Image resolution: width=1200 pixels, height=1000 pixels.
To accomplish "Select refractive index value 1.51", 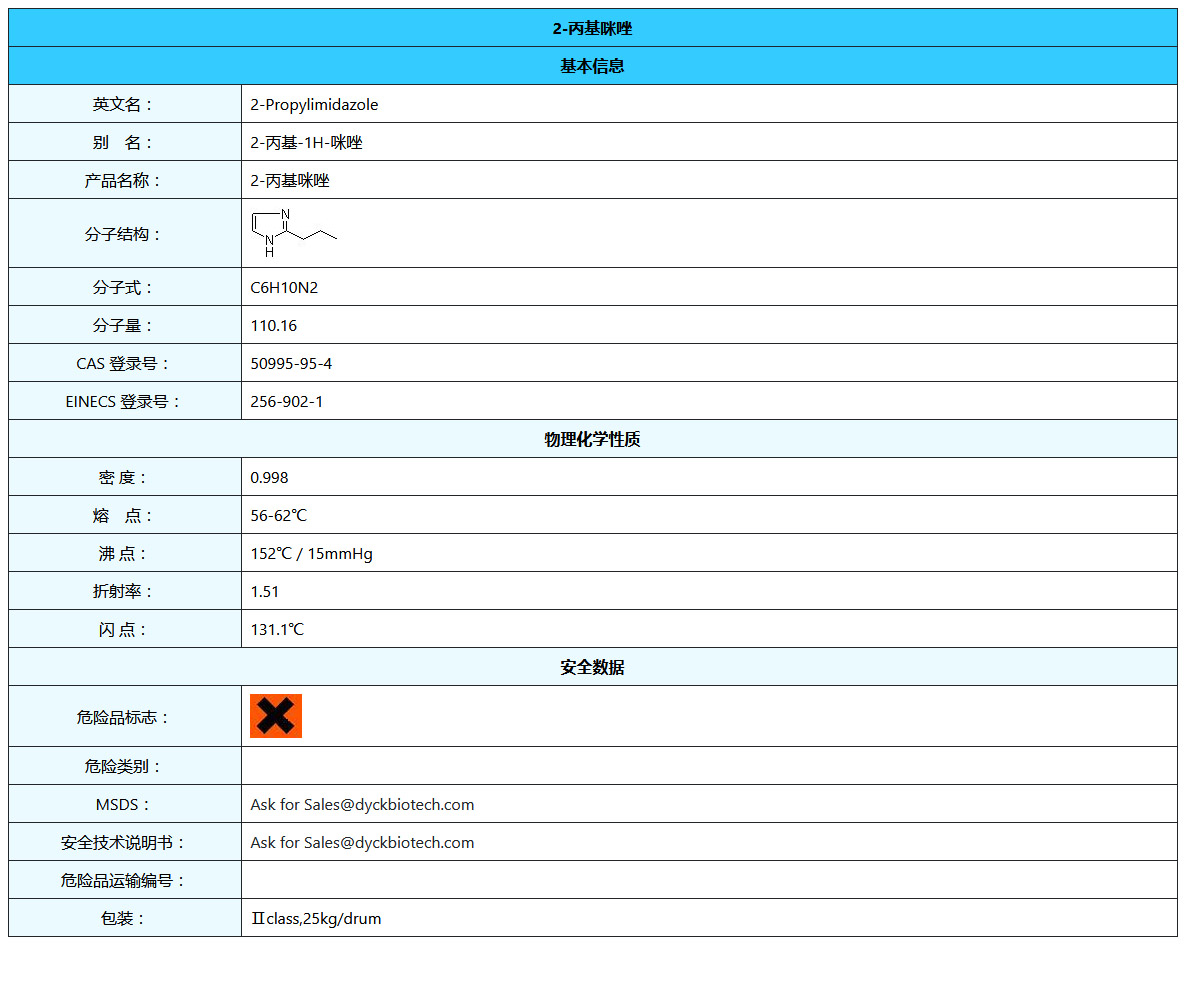I will 265,591.
